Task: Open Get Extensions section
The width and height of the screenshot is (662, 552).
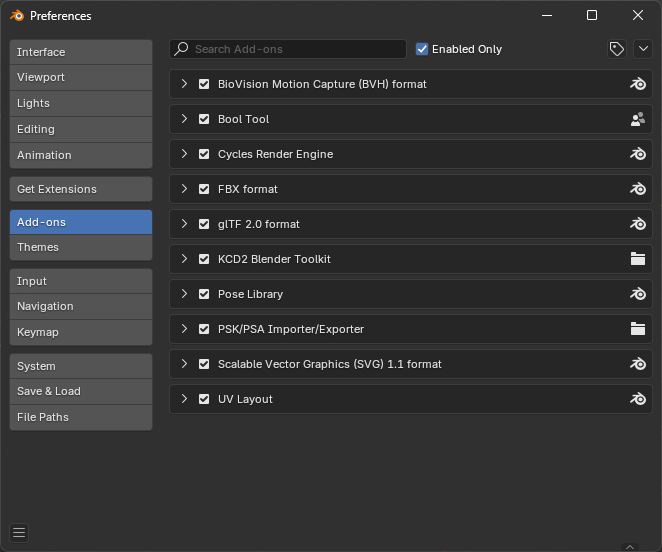Action: [81, 189]
